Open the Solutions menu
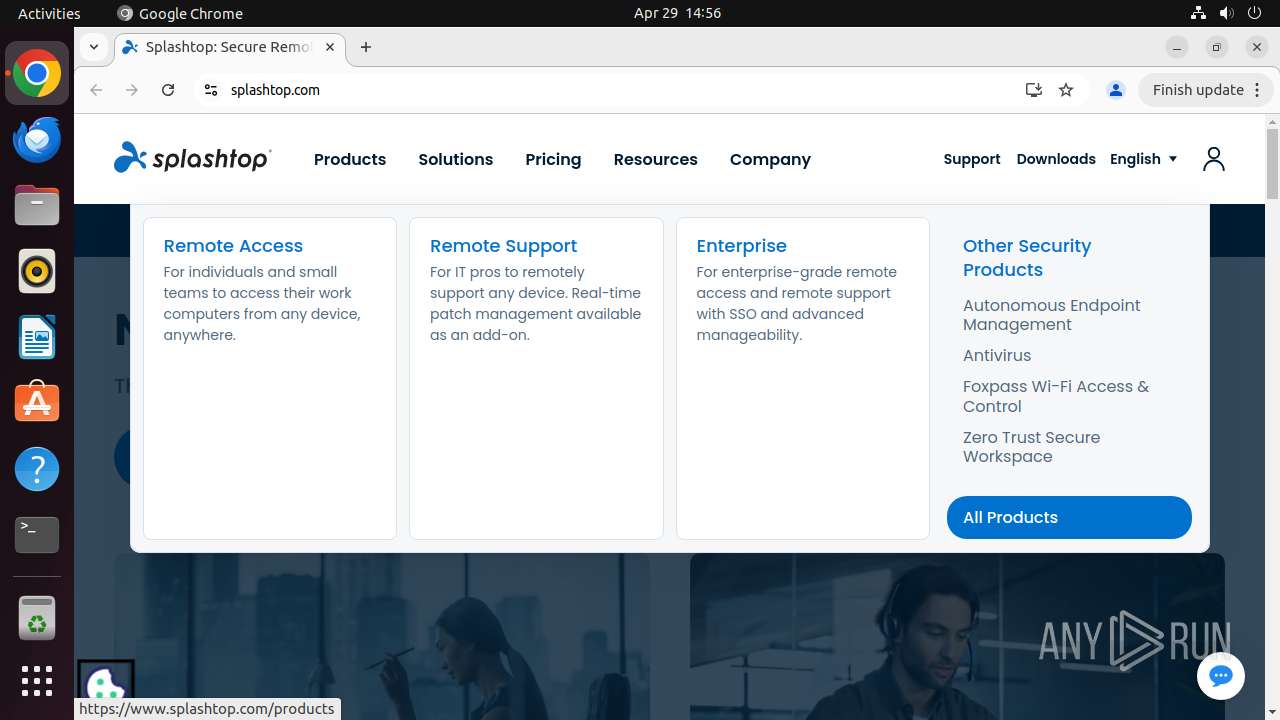 pyautogui.click(x=456, y=159)
